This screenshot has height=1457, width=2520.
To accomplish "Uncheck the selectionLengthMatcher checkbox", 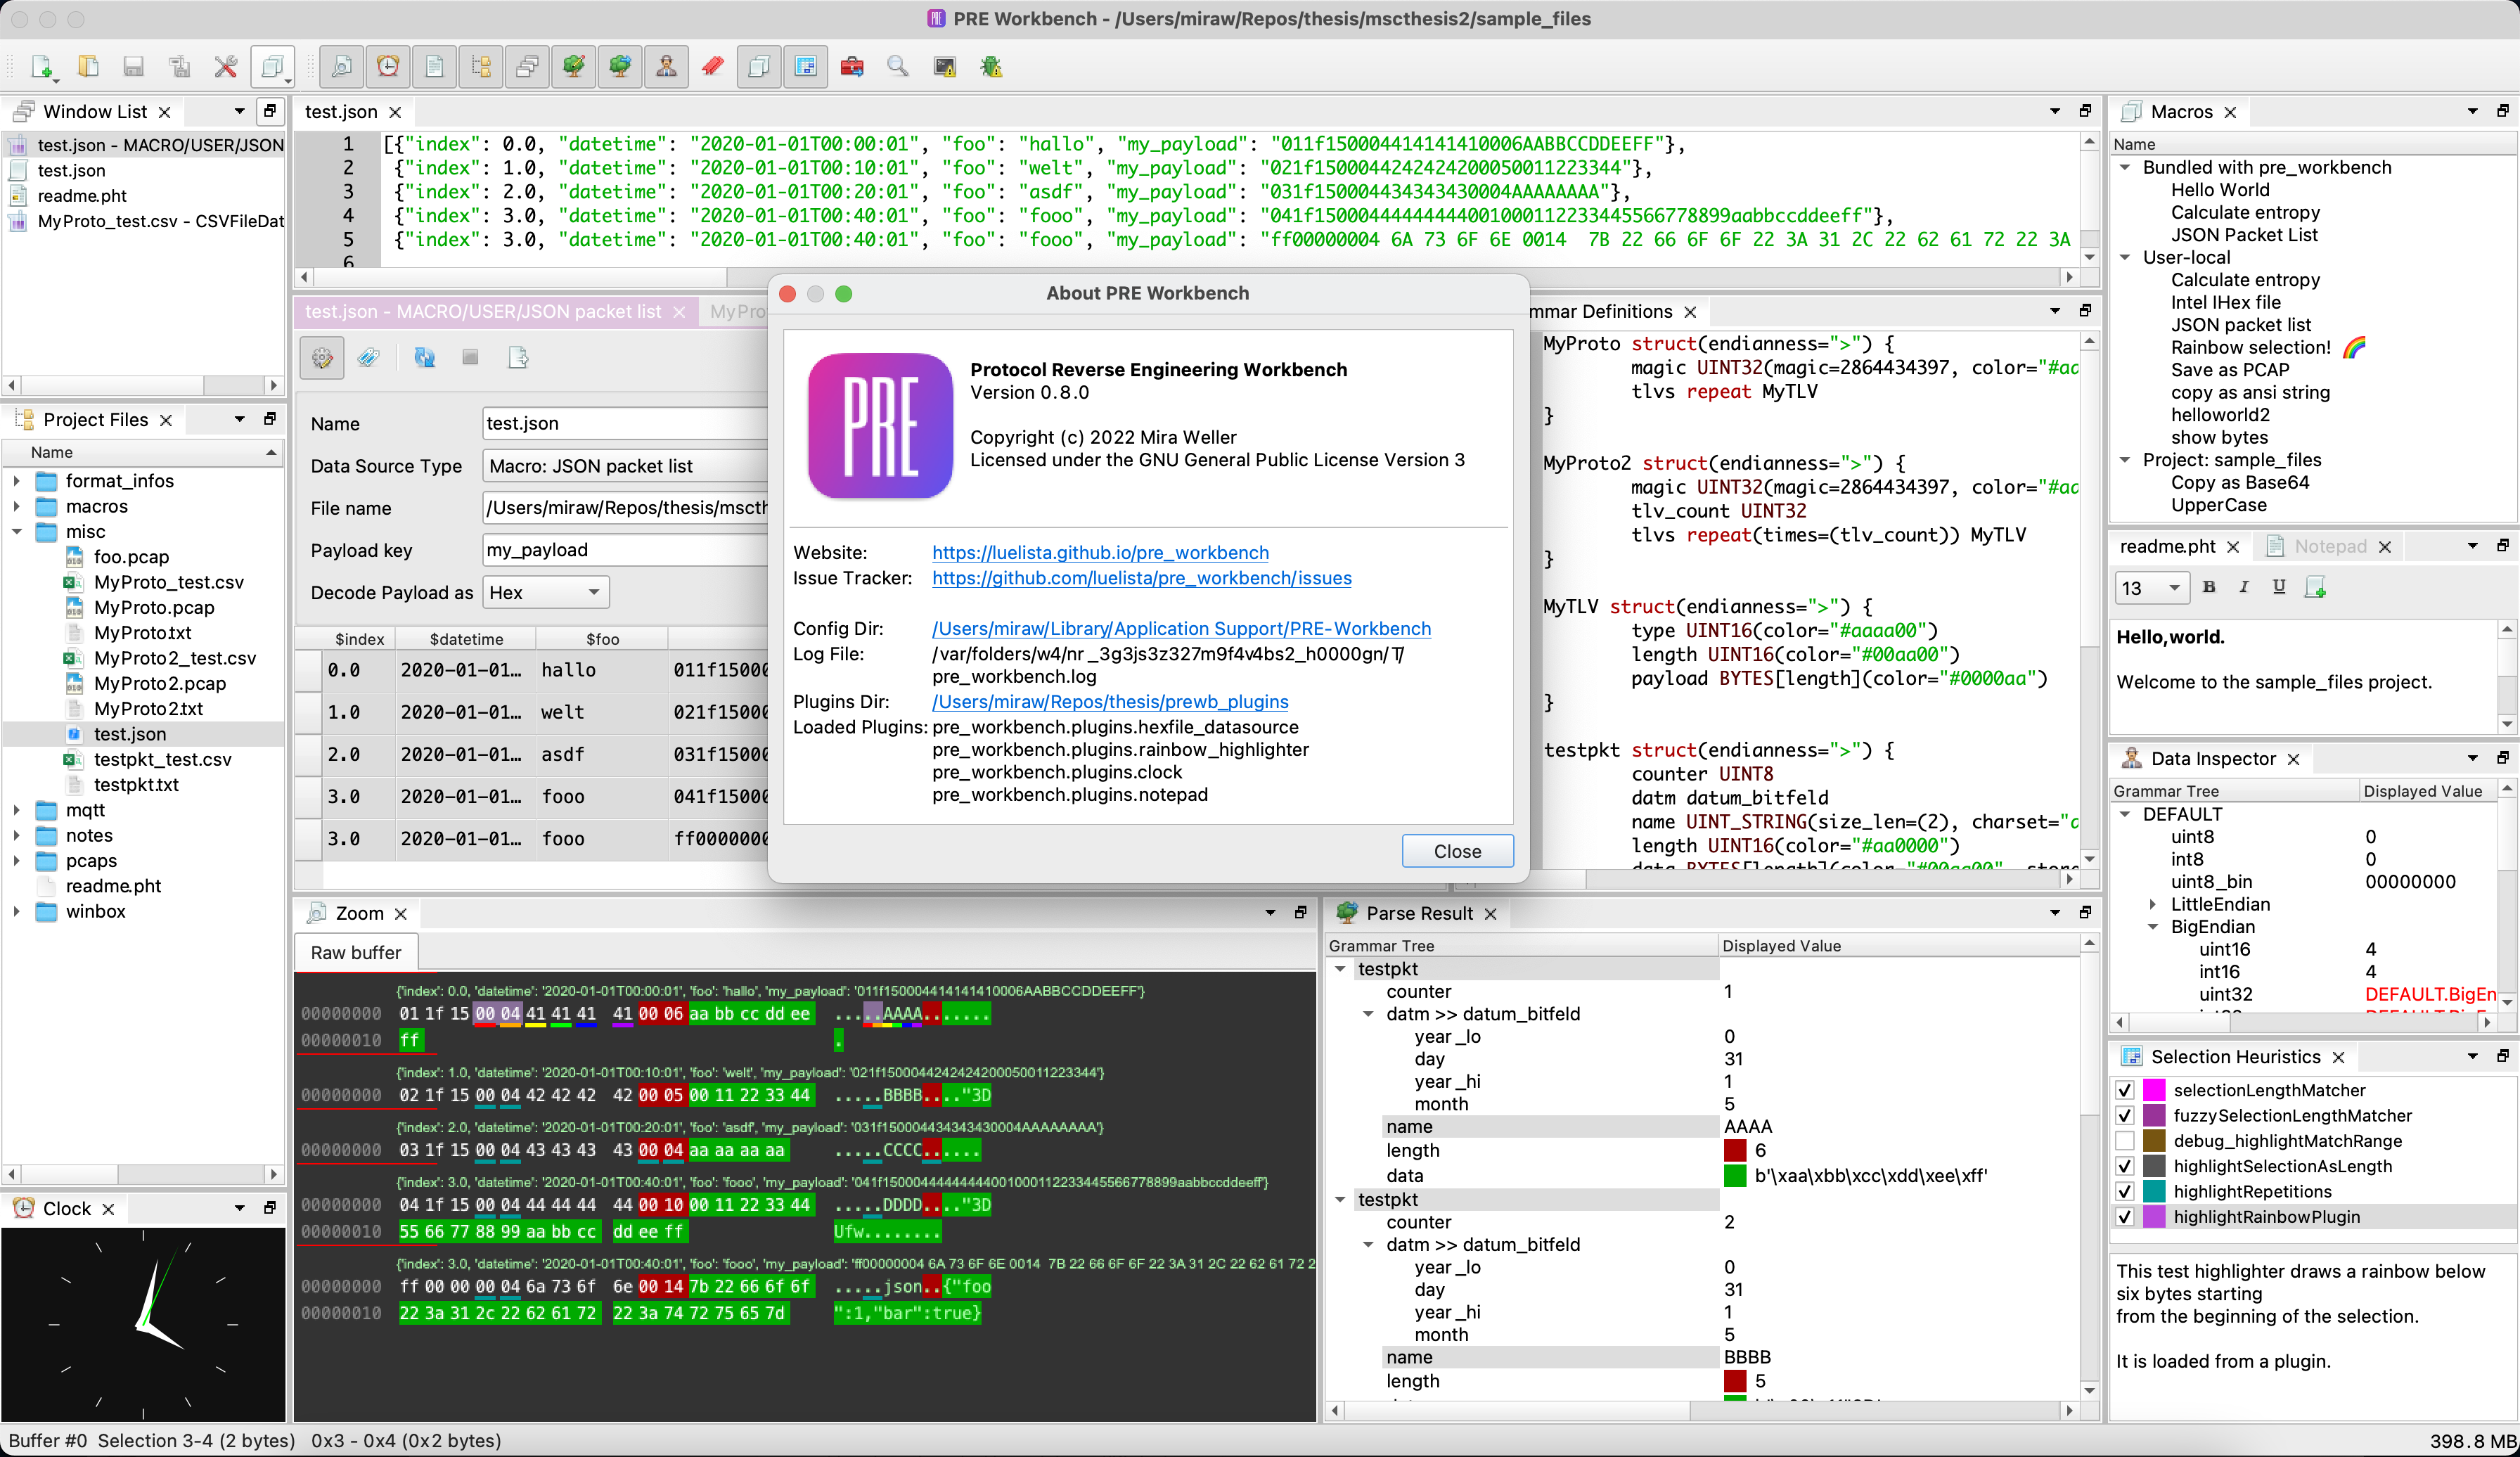I will (x=2125, y=1090).
